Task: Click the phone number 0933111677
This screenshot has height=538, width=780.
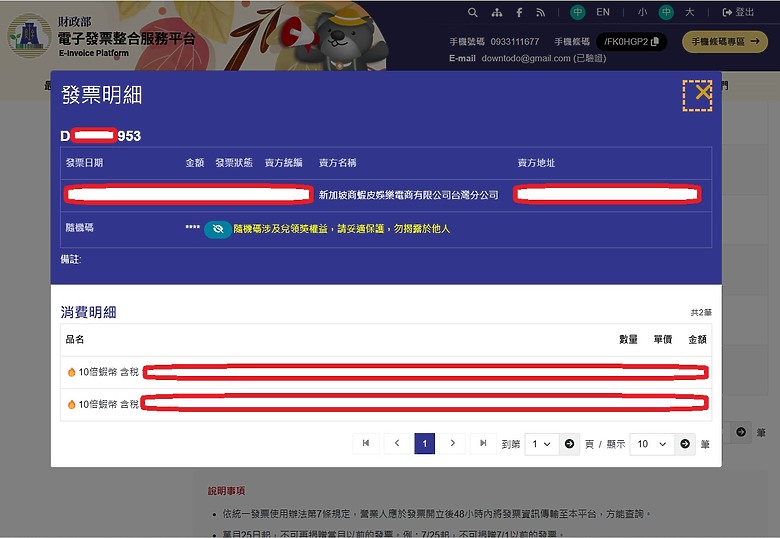Action: coord(515,42)
